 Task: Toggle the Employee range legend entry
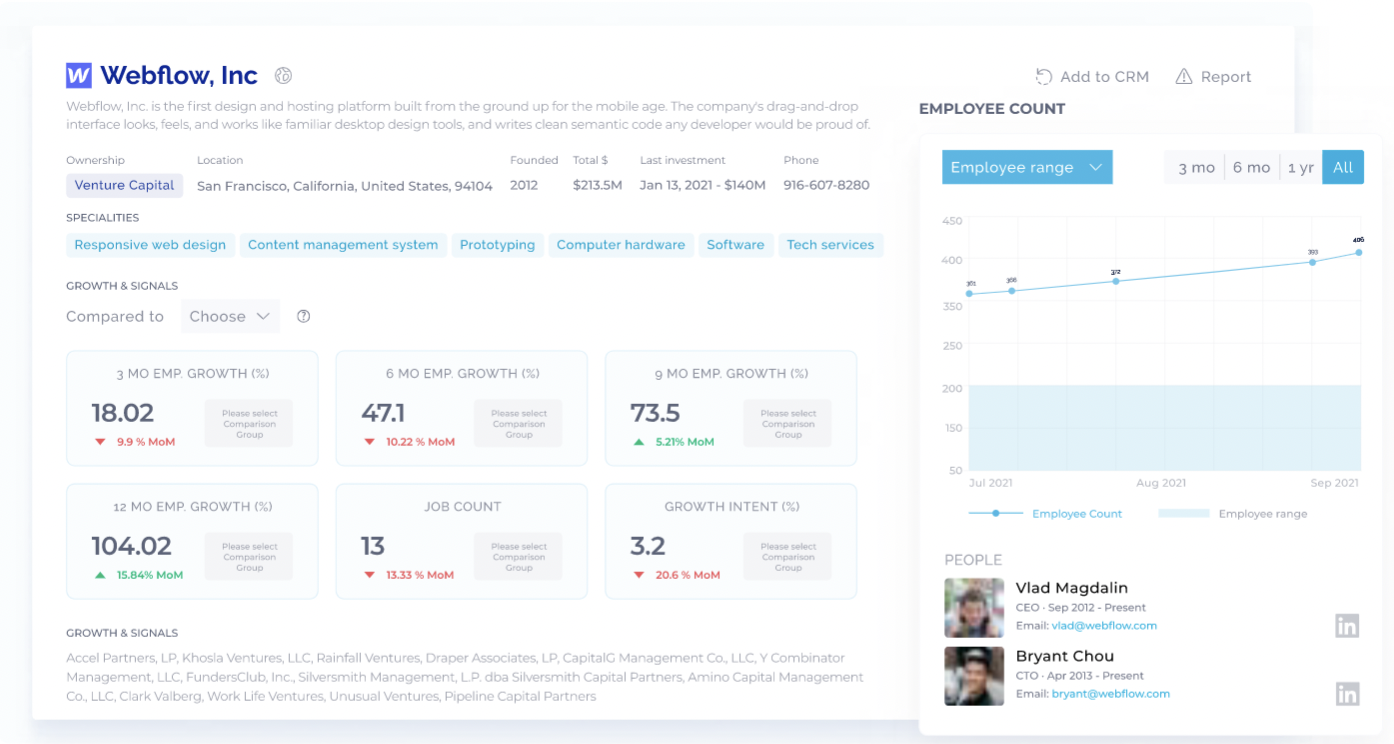(x=1232, y=513)
